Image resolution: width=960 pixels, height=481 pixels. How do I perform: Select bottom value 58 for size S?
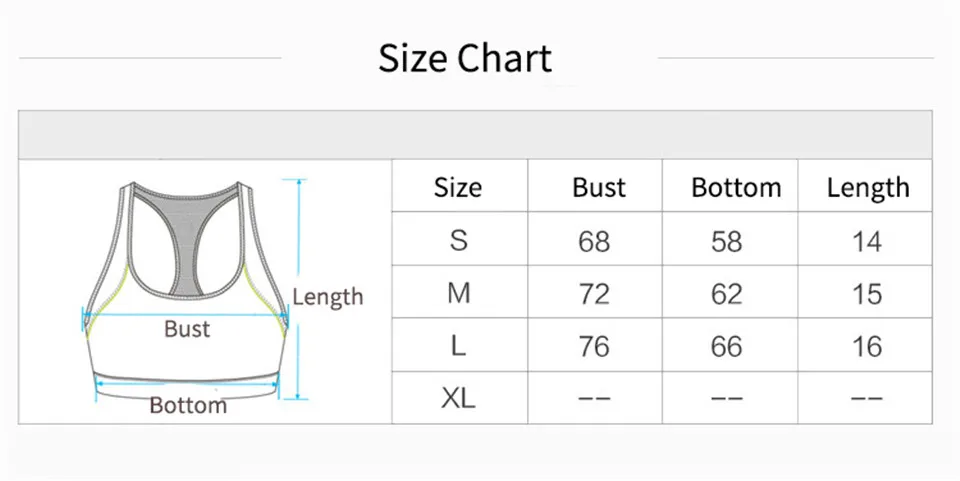[727, 241]
